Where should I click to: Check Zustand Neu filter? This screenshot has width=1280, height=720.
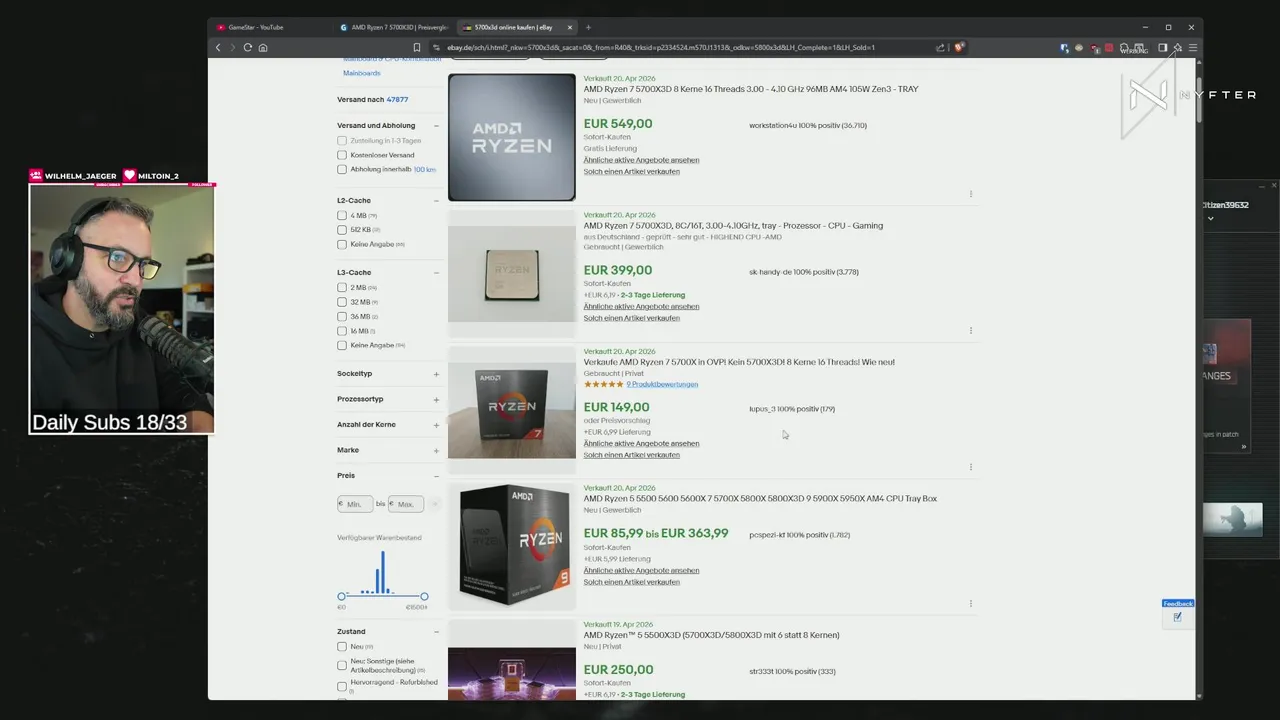click(x=342, y=646)
